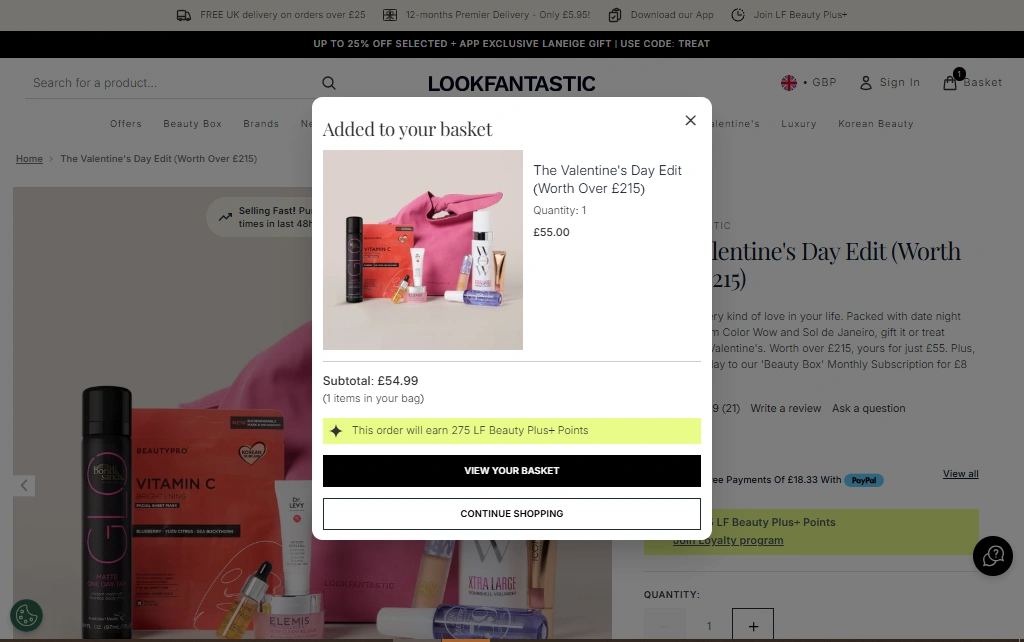The image size is (1024, 642).
Task: Click the Write a review link
Action: (x=785, y=408)
